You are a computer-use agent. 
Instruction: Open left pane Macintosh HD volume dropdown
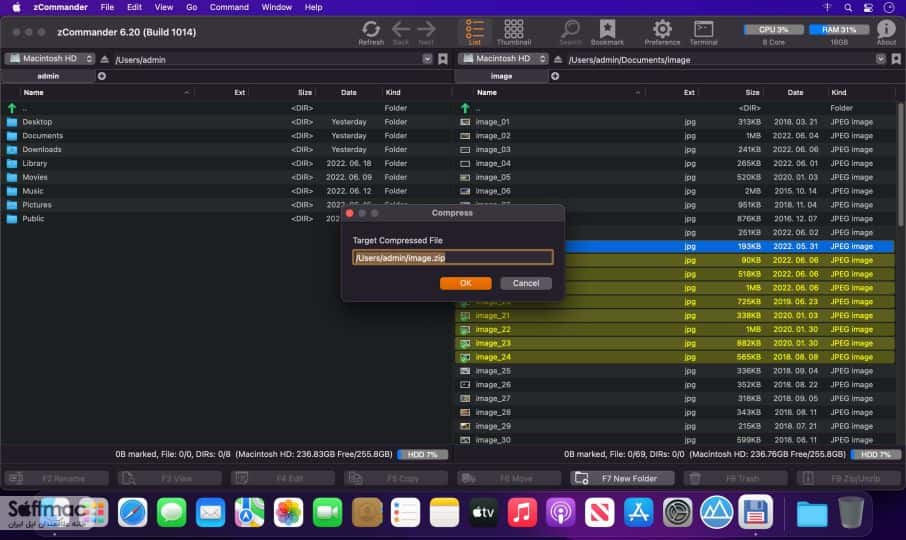coord(50,59)
